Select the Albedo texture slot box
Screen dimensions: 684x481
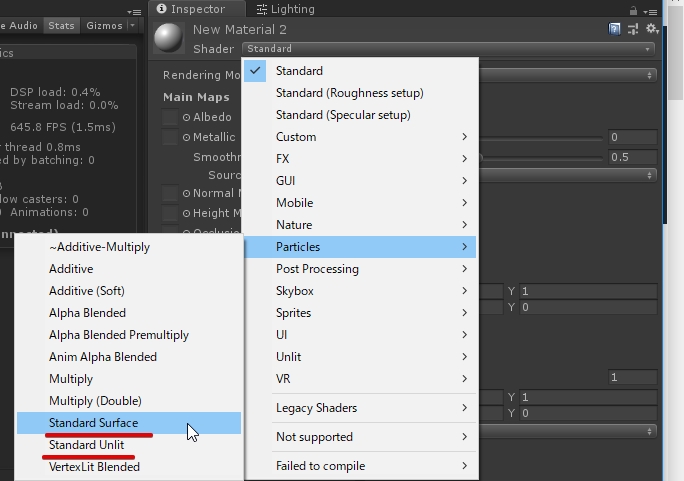coord(170,117)
